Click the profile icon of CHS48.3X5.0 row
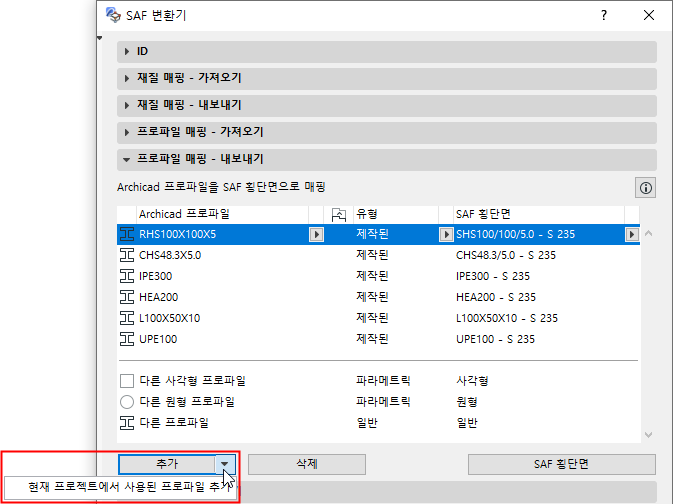 pos(127,255)
